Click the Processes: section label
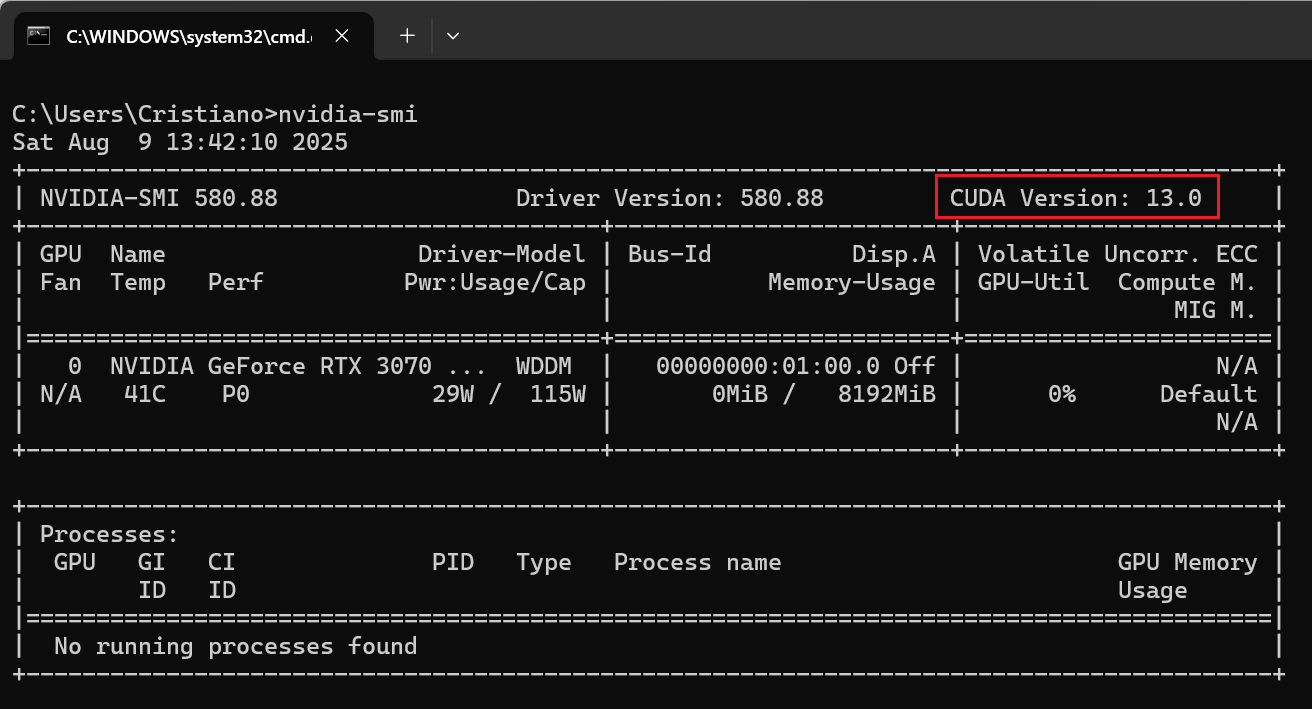This screenshot has height=709, width=1312. [x=110, y=534]
